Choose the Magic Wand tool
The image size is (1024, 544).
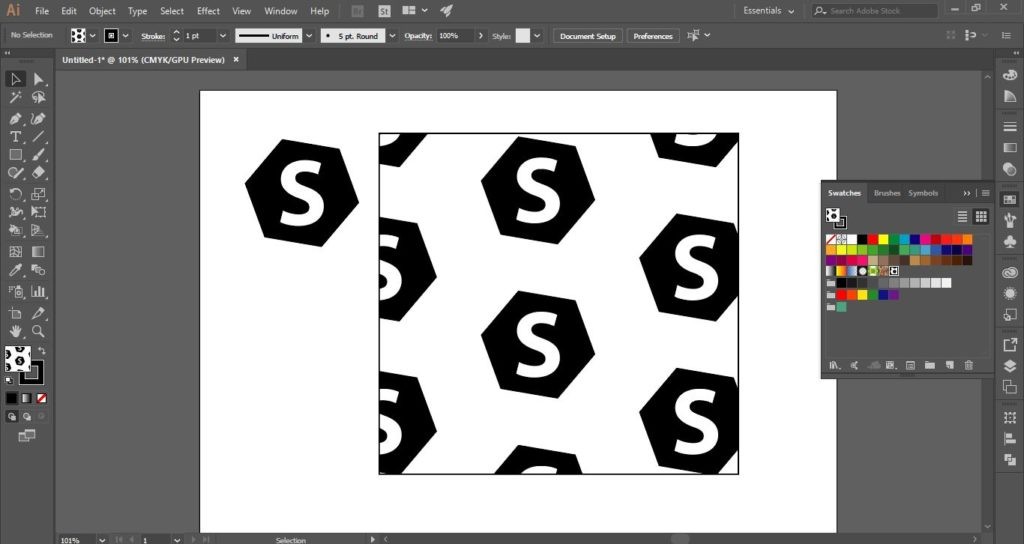[15, 97]
